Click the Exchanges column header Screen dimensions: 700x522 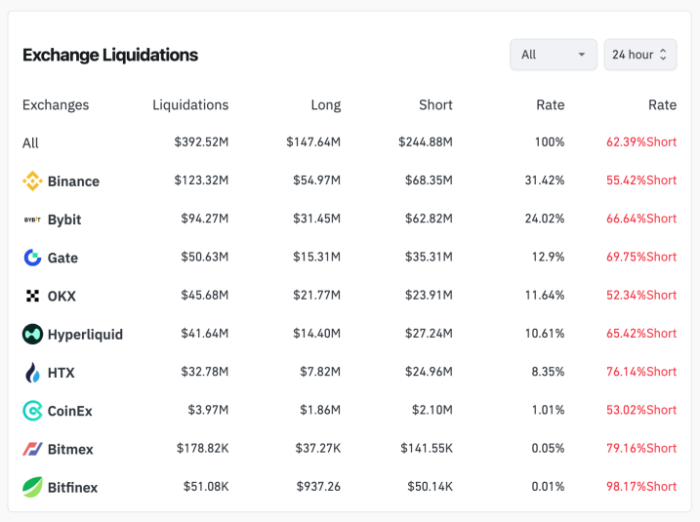[x=55, y=105]
